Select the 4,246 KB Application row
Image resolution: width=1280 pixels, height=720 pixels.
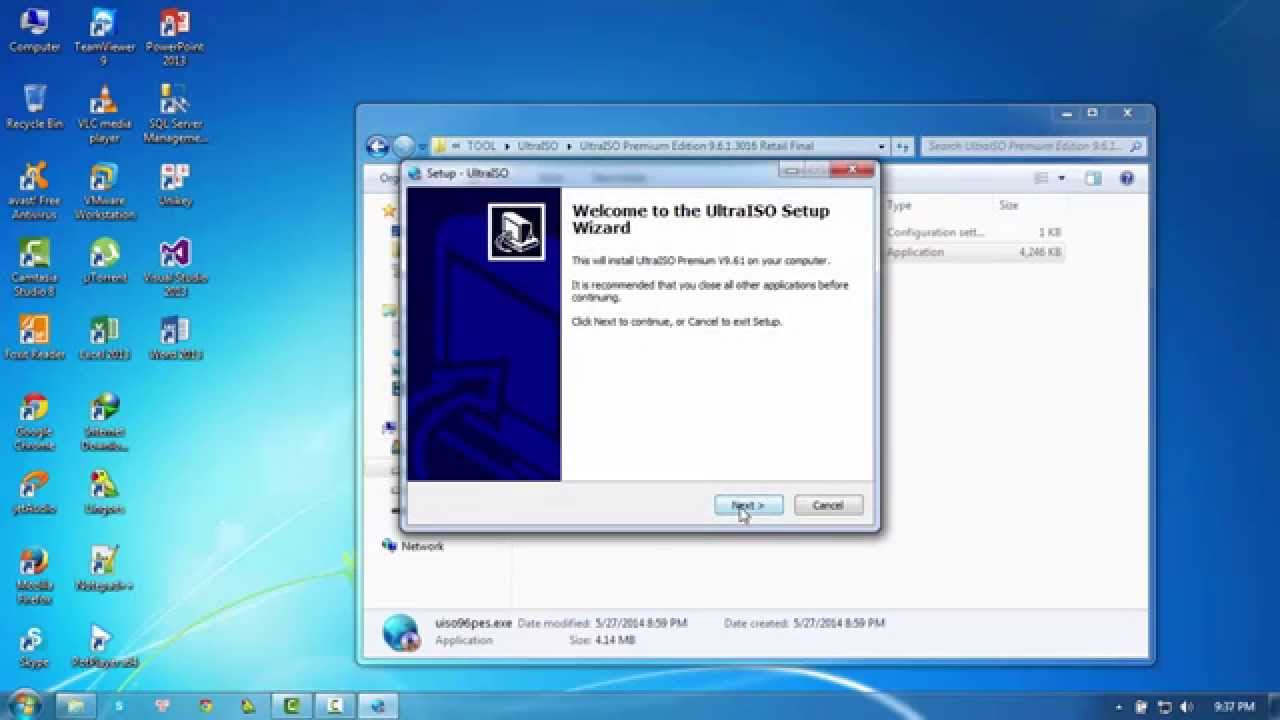pyautogui.click(x=974, y=252)
